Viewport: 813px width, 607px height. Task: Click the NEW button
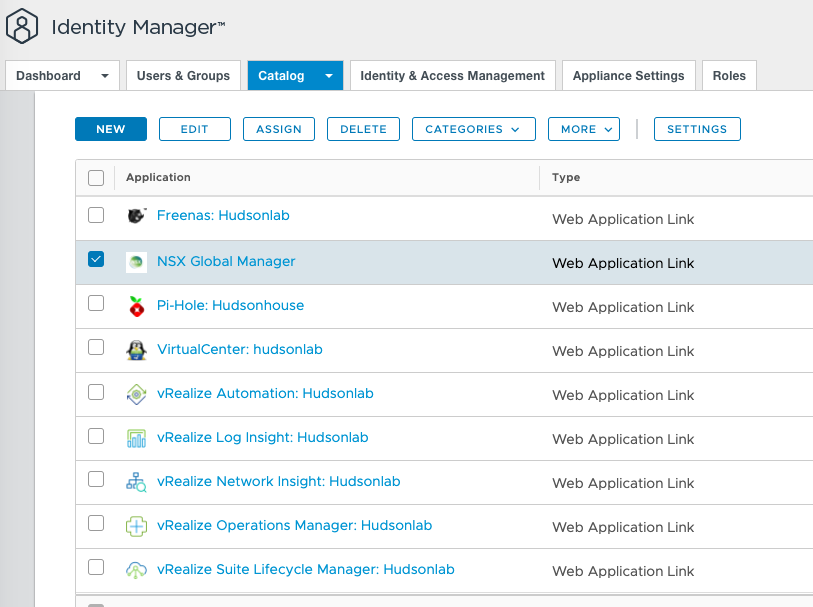(x=111, y=129)
